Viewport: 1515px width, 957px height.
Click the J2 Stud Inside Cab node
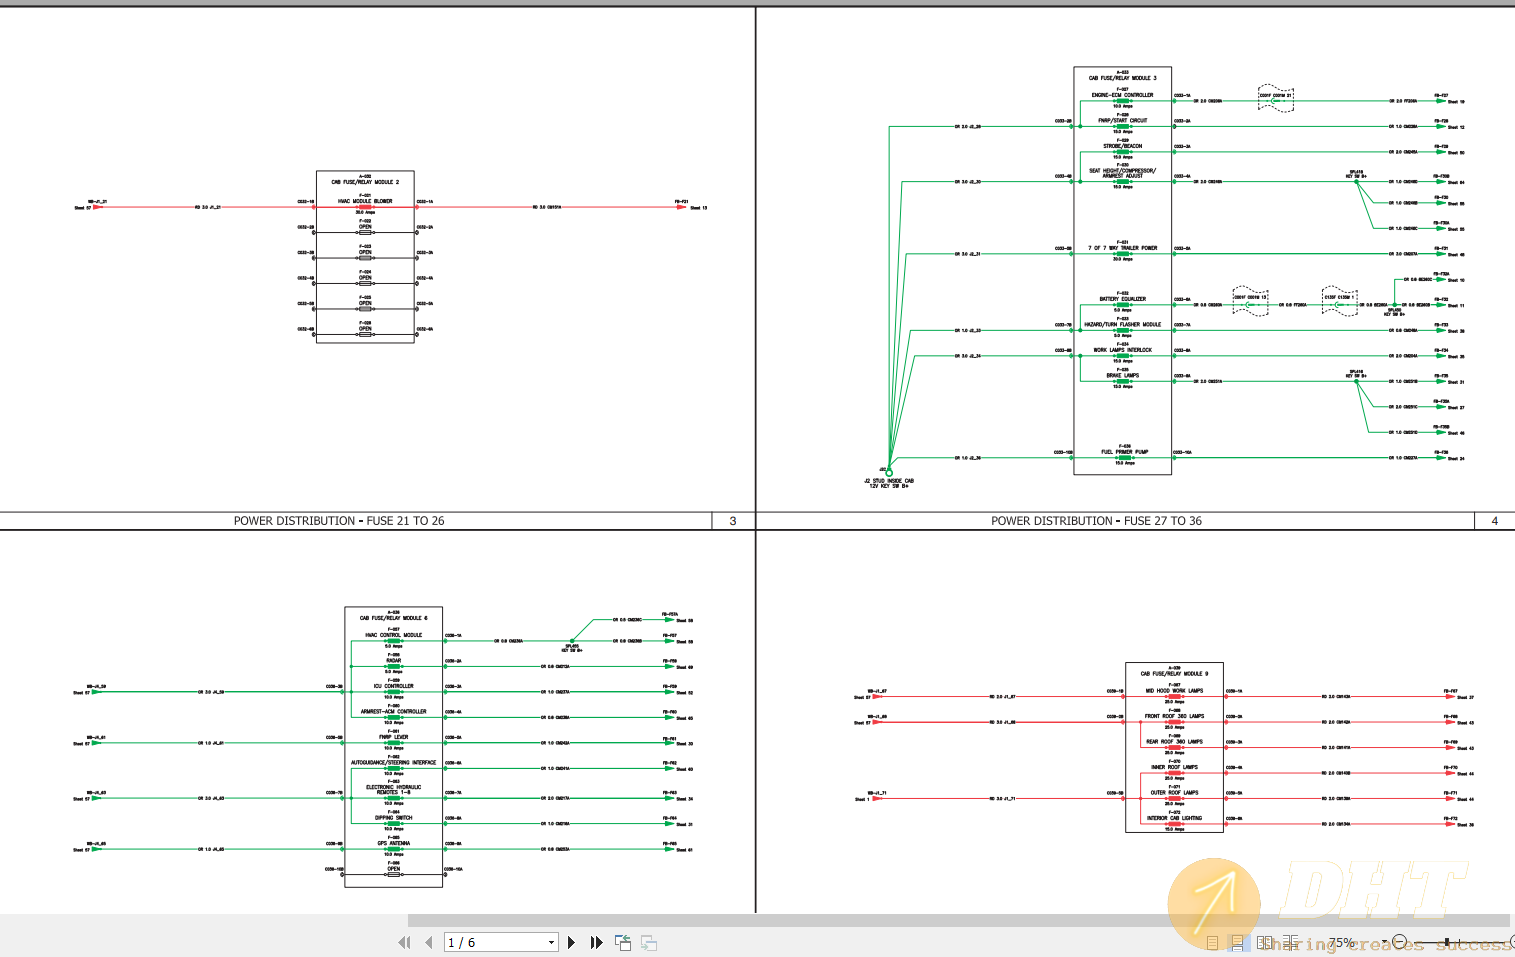[889, 472]
